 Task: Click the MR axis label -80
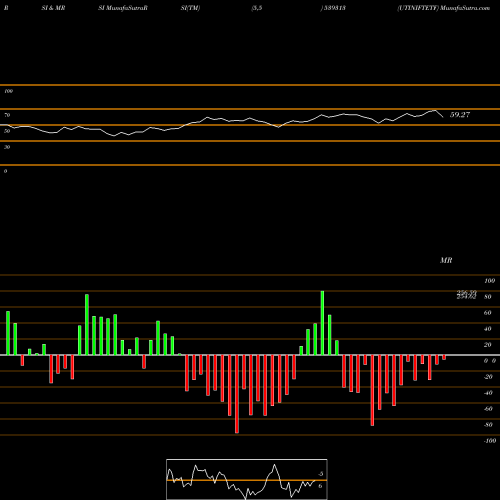[x=488, y=425]
